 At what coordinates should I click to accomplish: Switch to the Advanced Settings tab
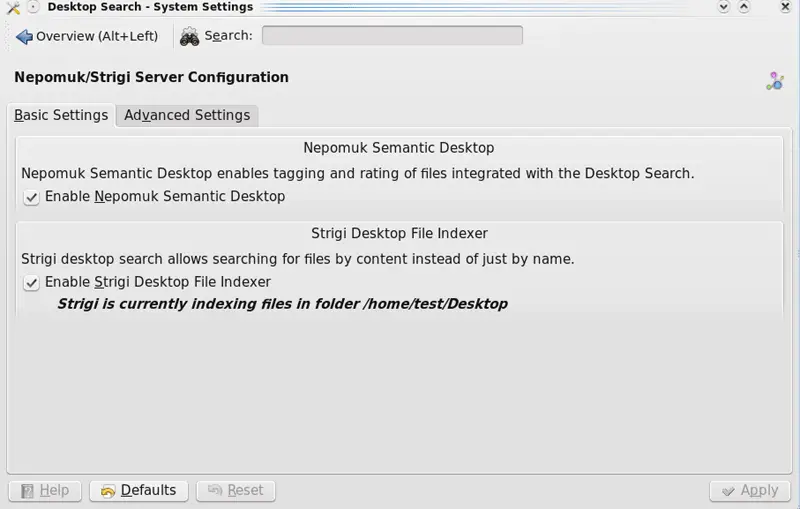click(x=187, y=115)
